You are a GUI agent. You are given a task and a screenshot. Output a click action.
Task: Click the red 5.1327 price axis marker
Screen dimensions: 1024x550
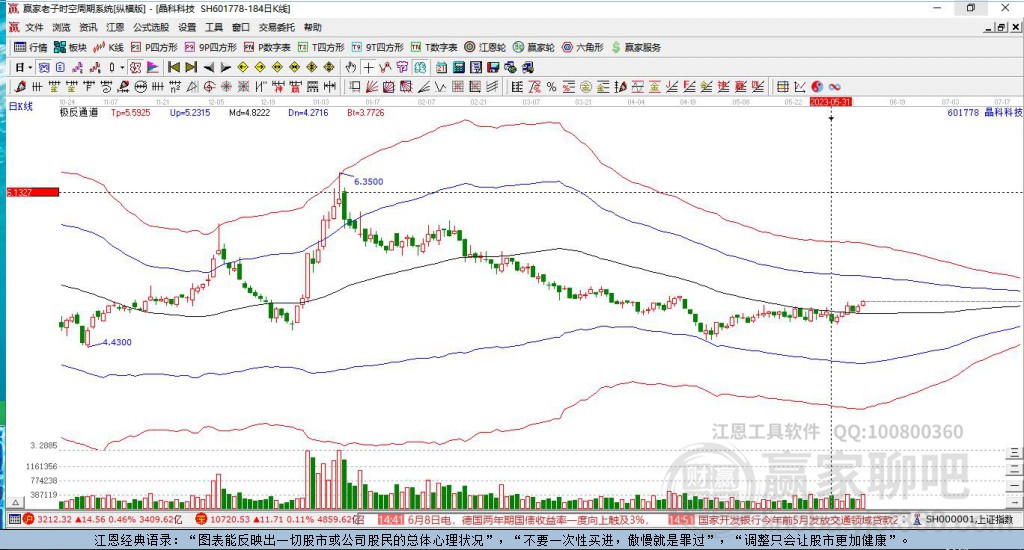click(x=33, y=192)
